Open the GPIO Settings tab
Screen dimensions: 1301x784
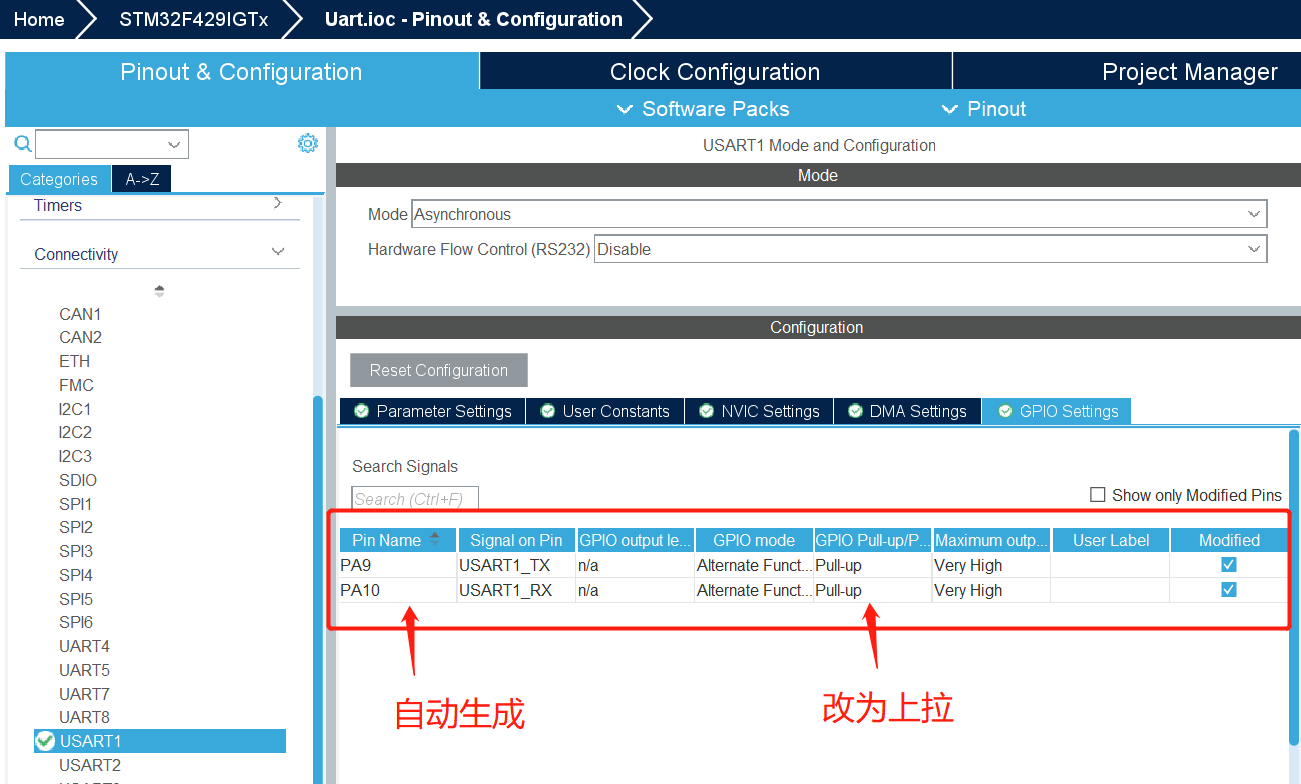point(1057,411)
